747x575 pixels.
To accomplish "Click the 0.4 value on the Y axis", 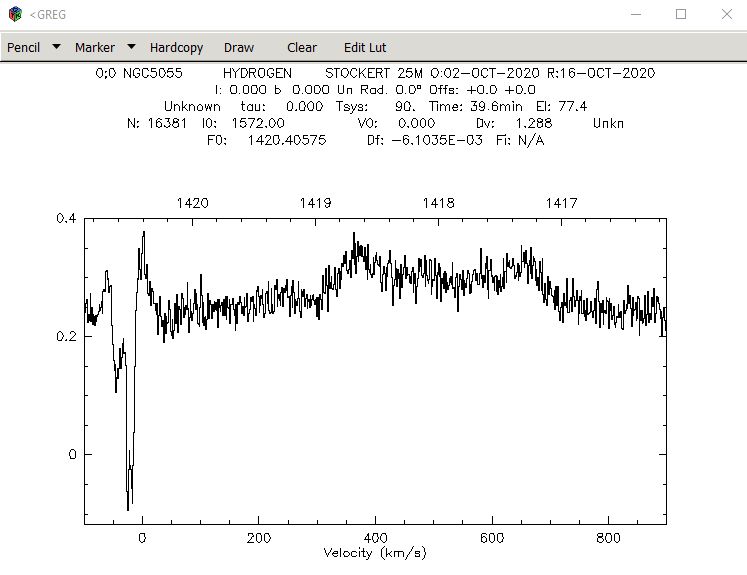I will 66,218.
